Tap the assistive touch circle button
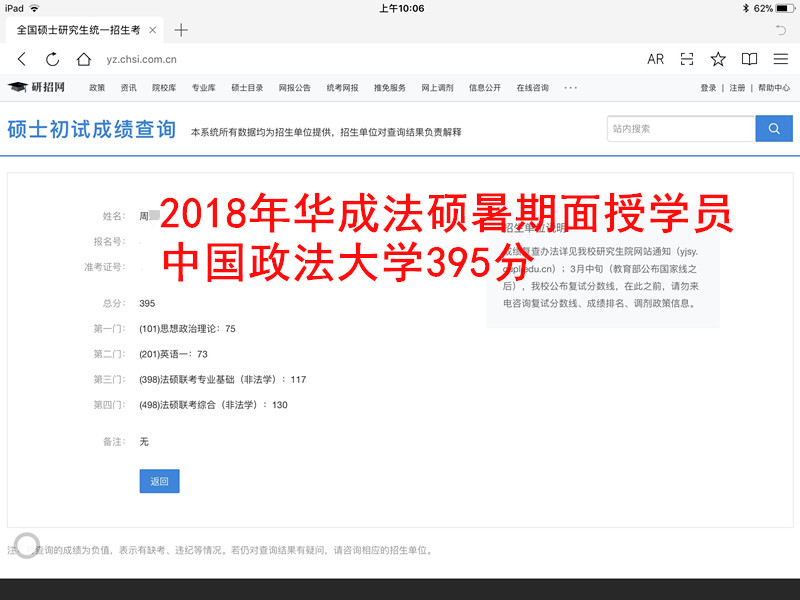 (x=27, y=545)
